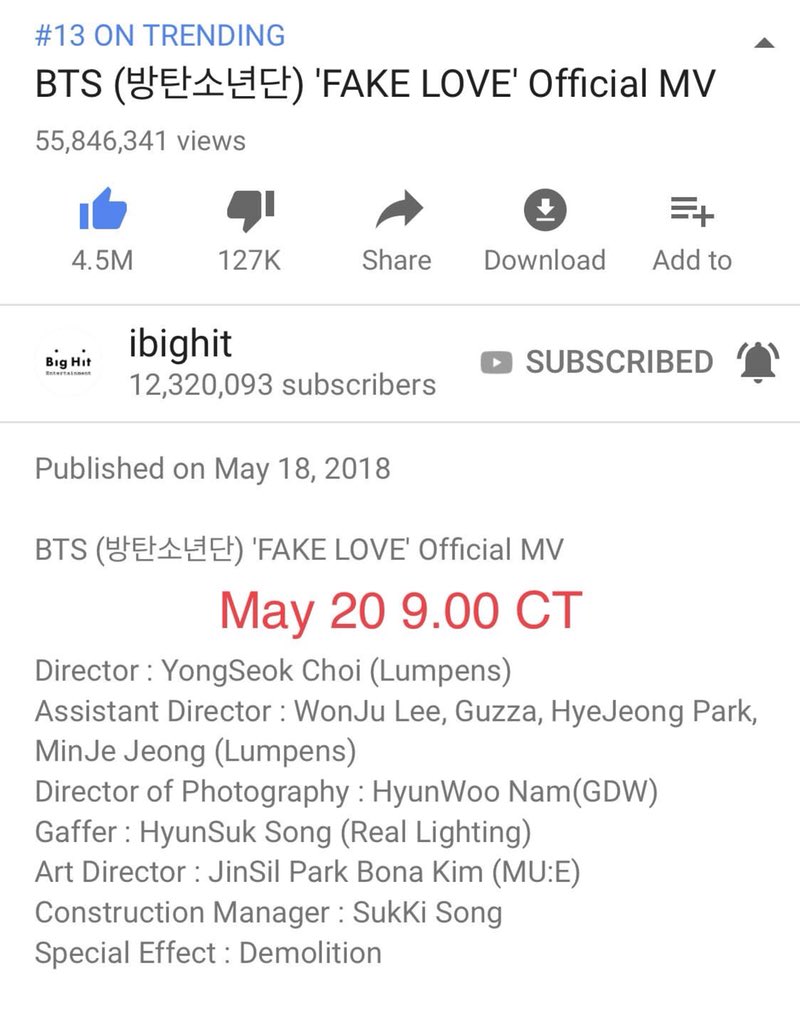Like the video with thumbs up icon
The height and width of the screenshot is (1024, 800).
pyautogui.click(x=103, y=209)
